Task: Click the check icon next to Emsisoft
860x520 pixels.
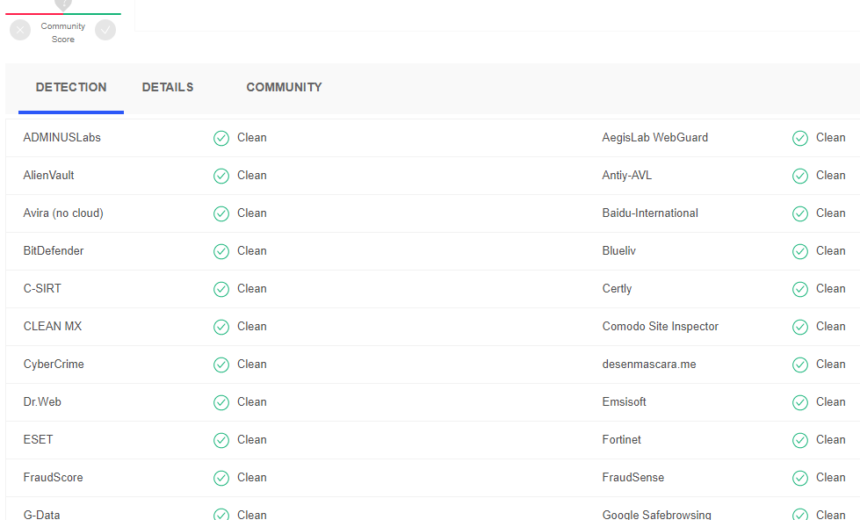Action: point(800,402)
